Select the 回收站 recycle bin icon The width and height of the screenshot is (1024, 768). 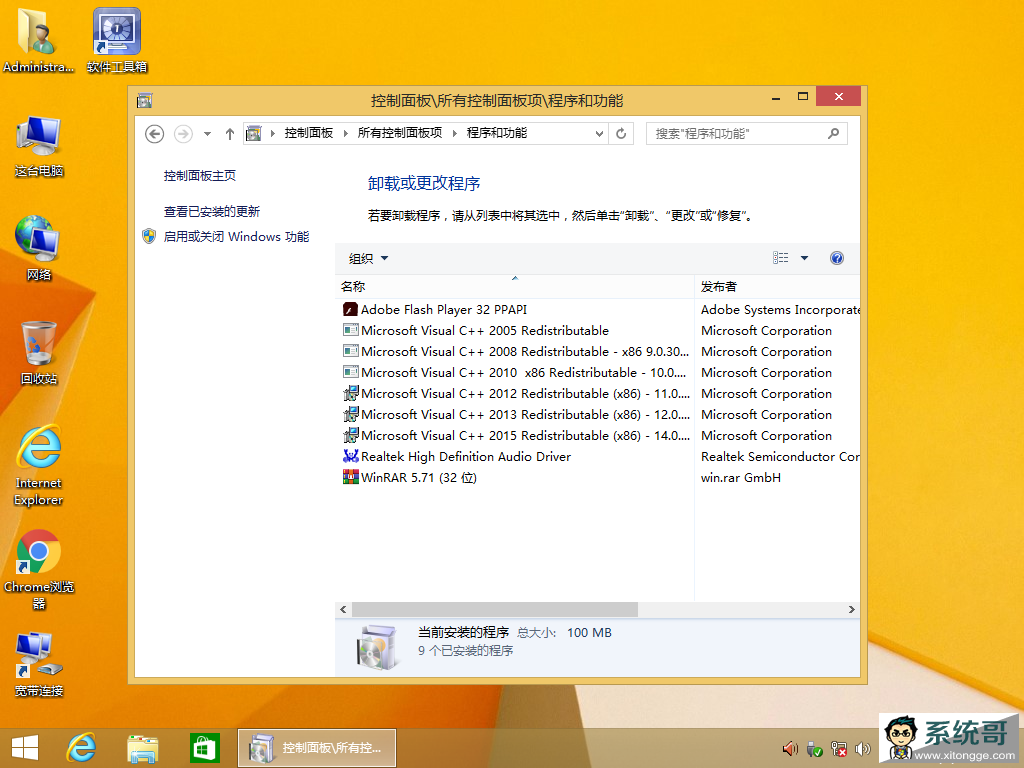39,353
